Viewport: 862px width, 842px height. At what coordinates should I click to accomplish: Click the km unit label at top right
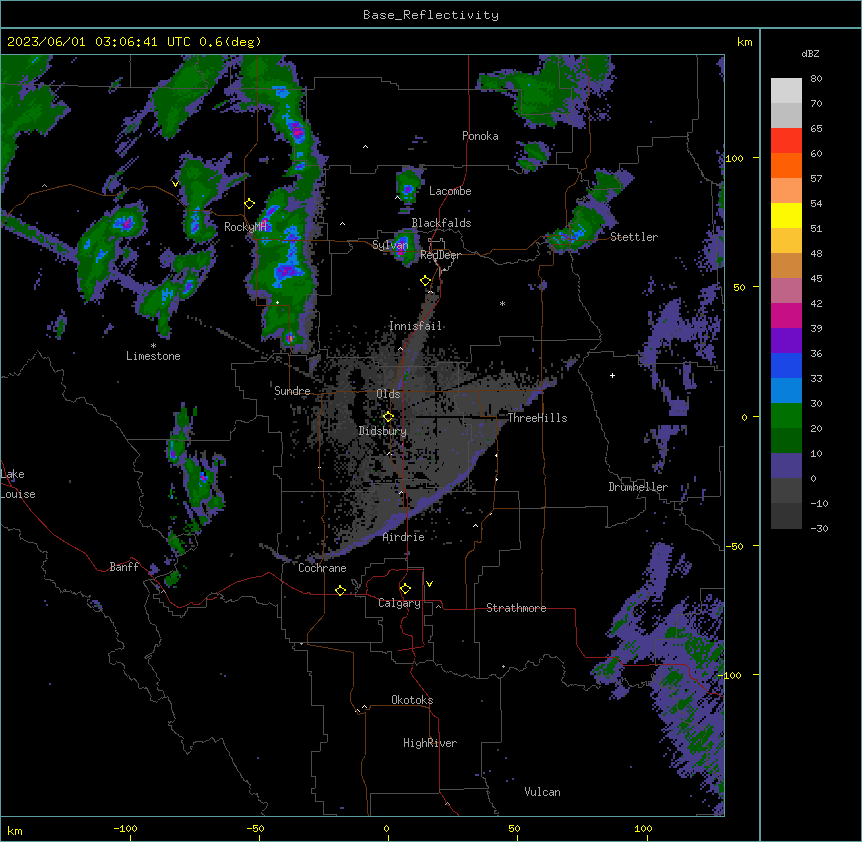point(745,42)
